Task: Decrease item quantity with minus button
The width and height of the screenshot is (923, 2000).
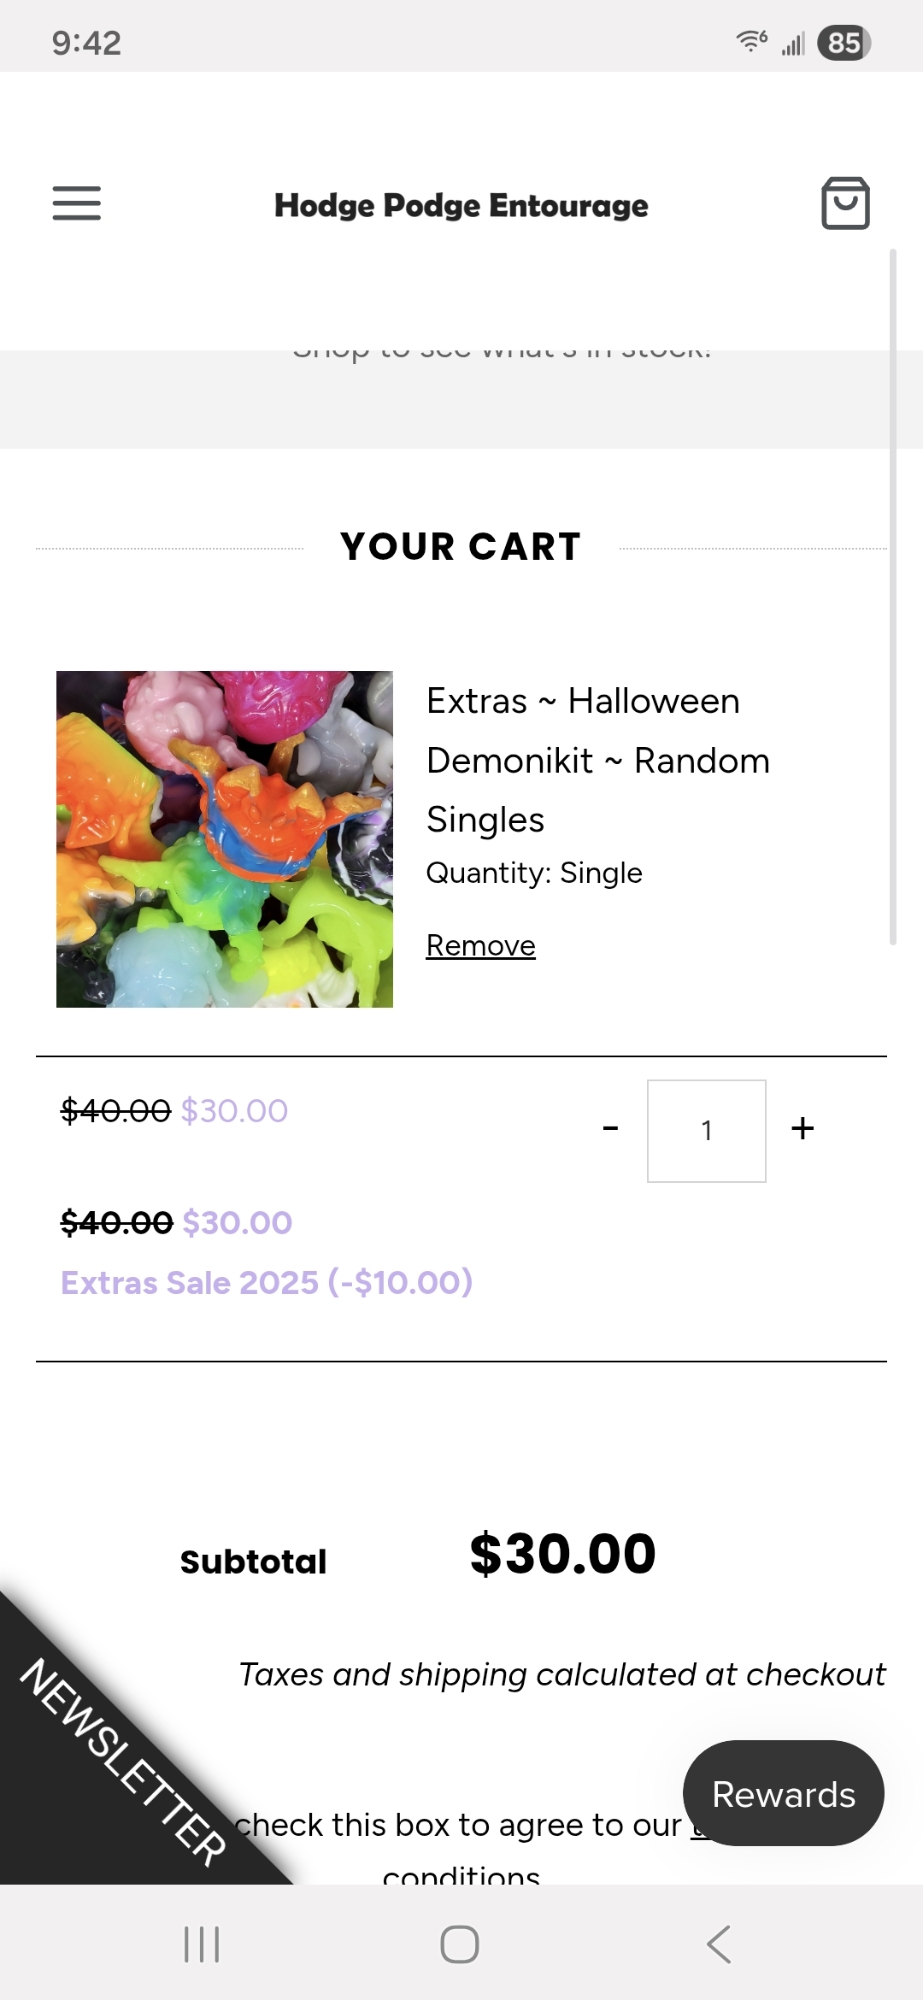Action: [610, 1130]
